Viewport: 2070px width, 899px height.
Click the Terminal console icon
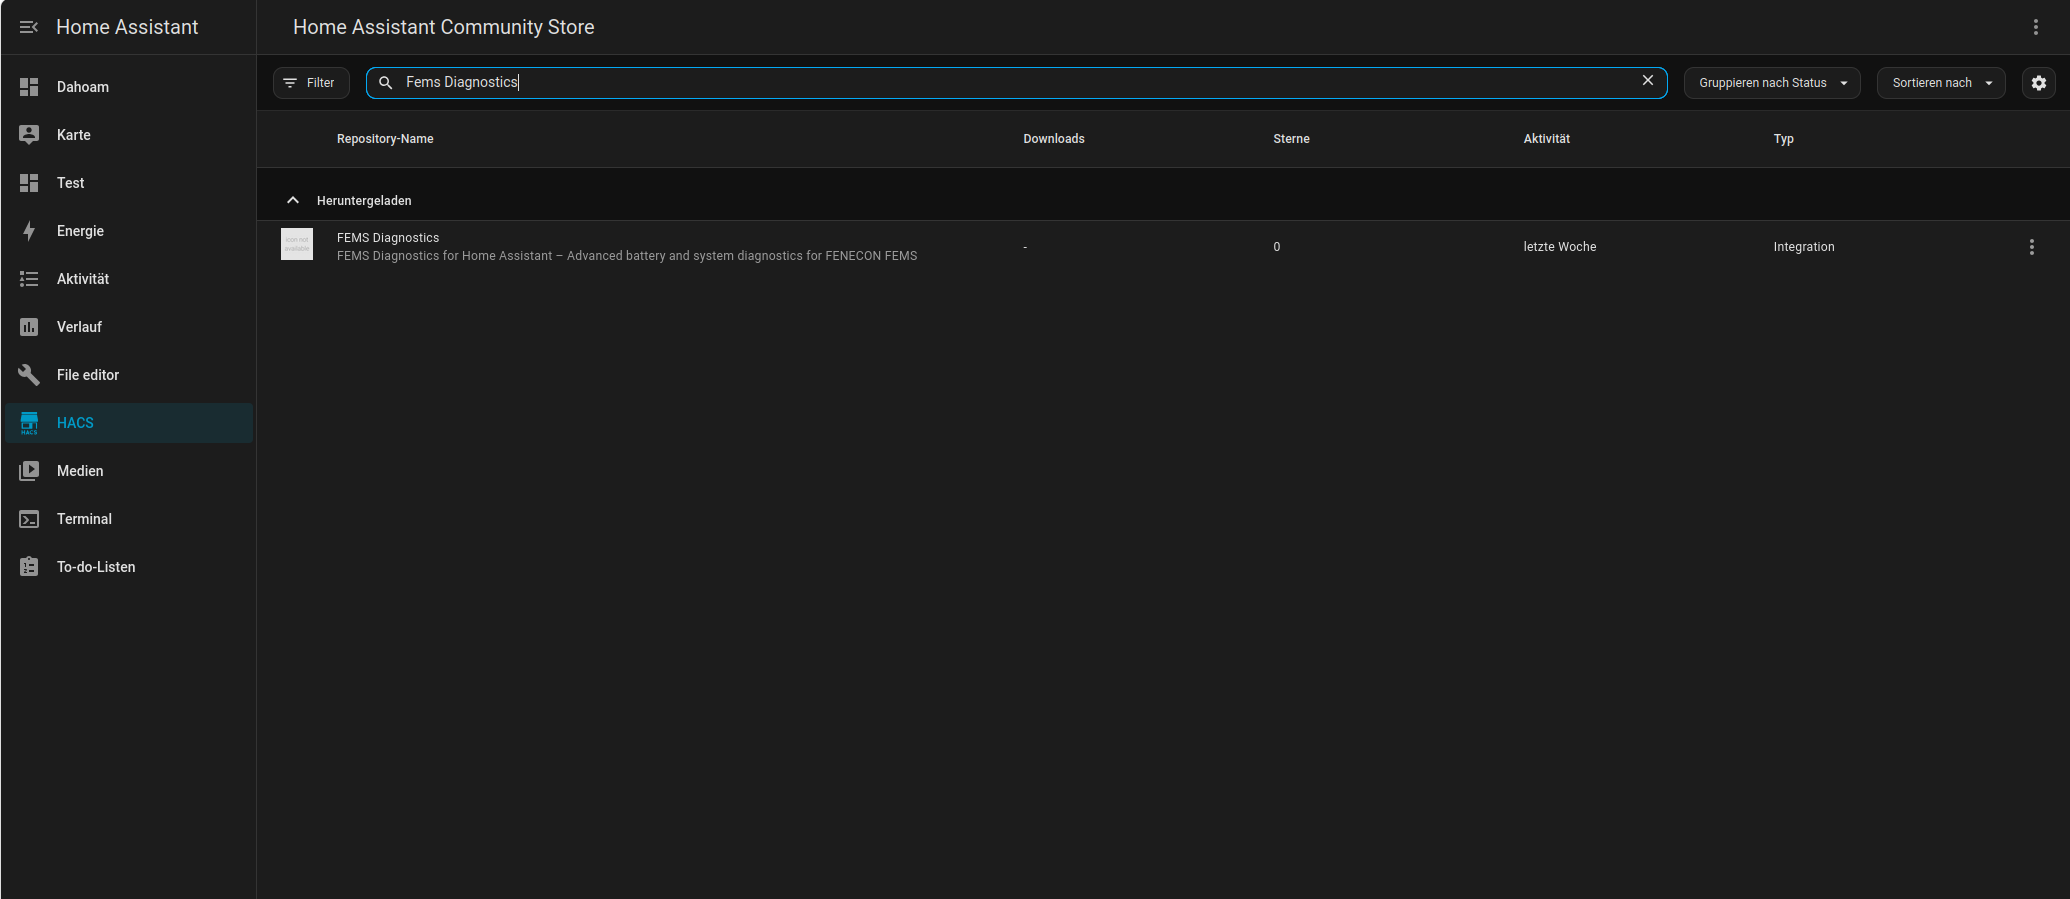pyautogui.click(x=29, y=519)
